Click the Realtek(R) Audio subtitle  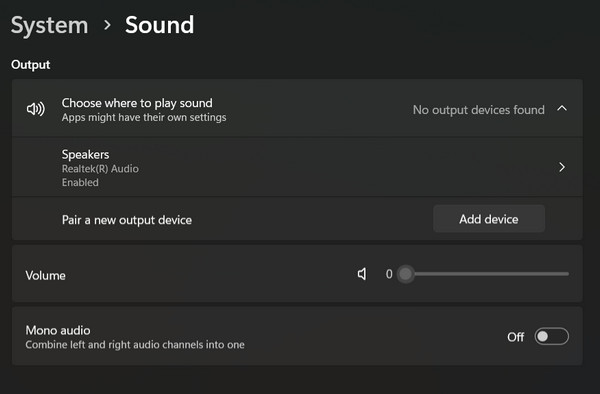(x=100, y=169)
